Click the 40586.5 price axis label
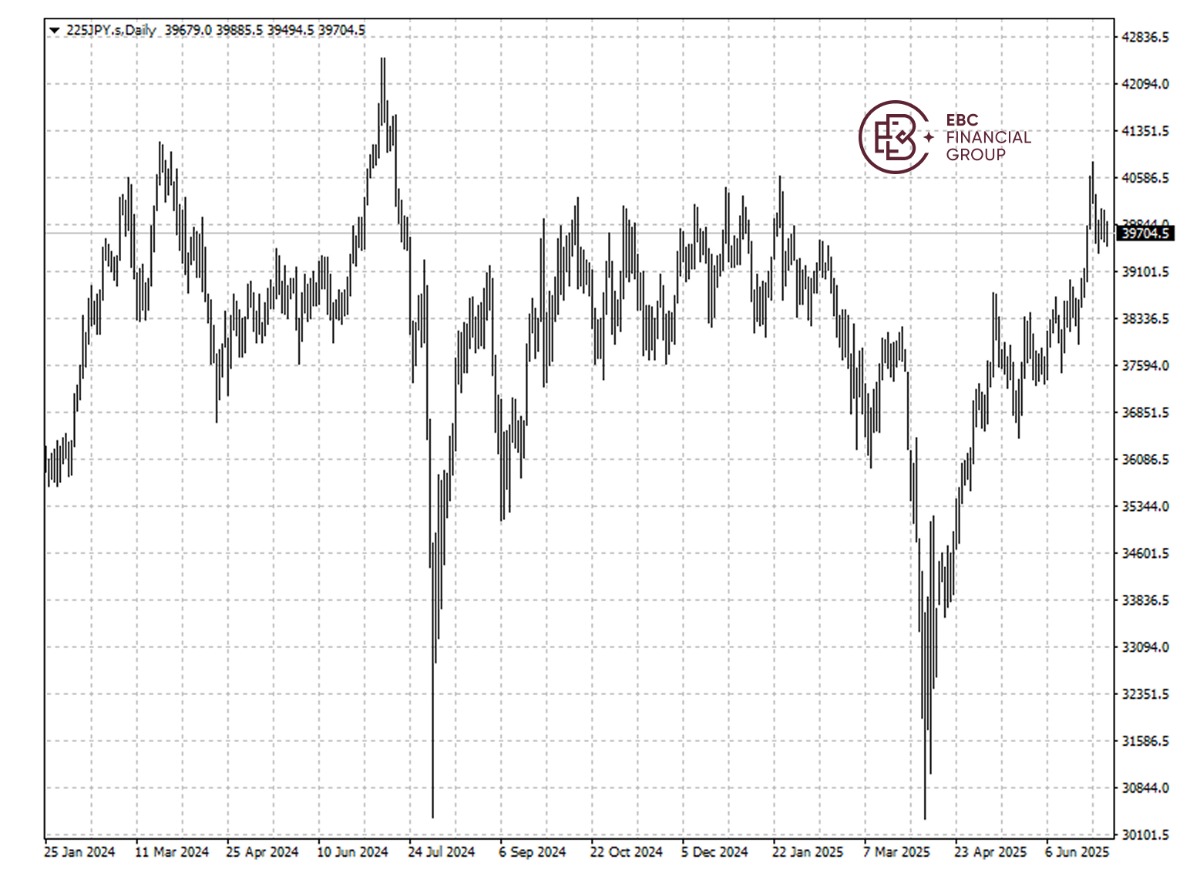 point(1147,178)
